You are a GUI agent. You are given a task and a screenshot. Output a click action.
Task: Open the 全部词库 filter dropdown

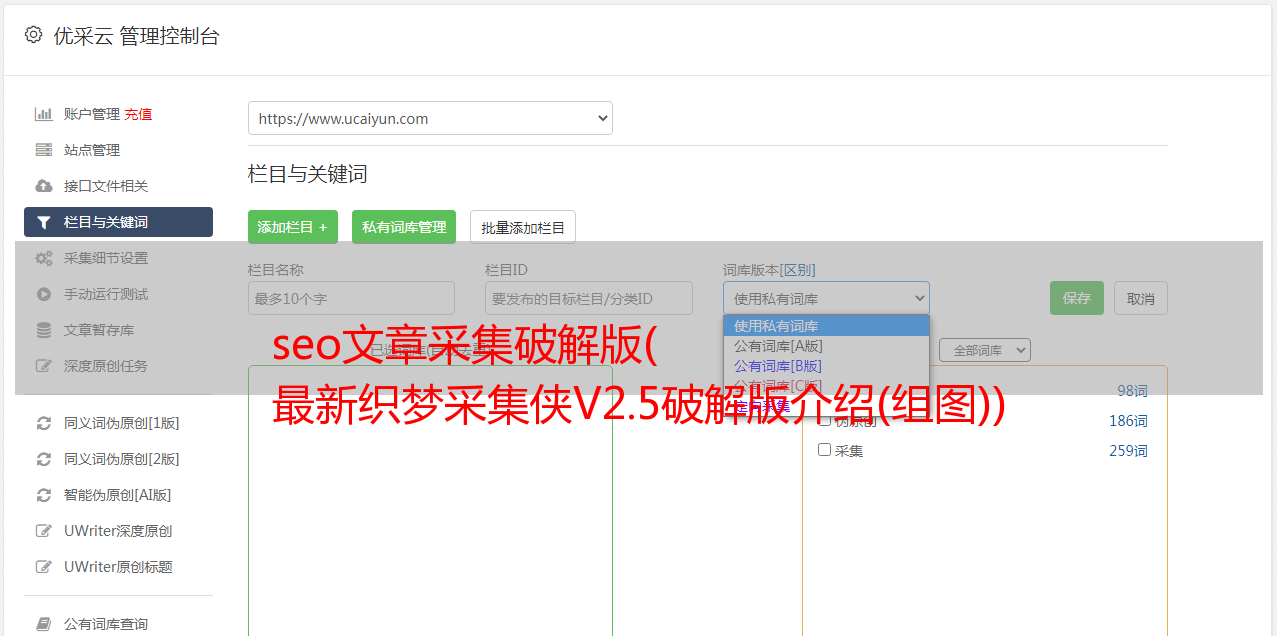[x=985, y=350]
